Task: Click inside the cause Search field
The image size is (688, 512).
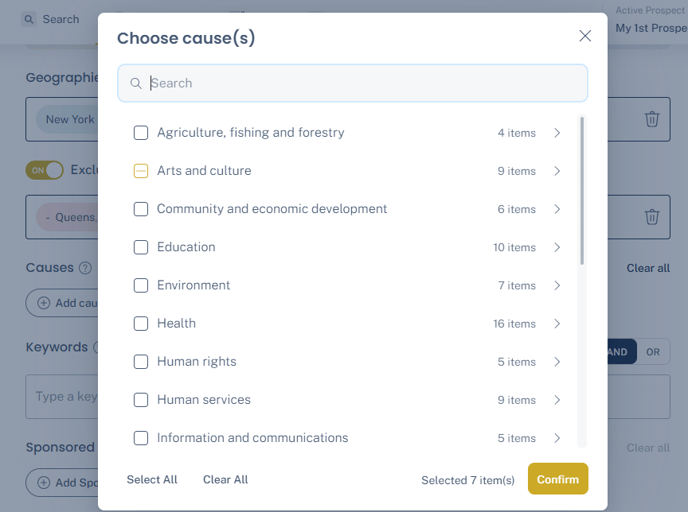Action: (x=360, y=83)
